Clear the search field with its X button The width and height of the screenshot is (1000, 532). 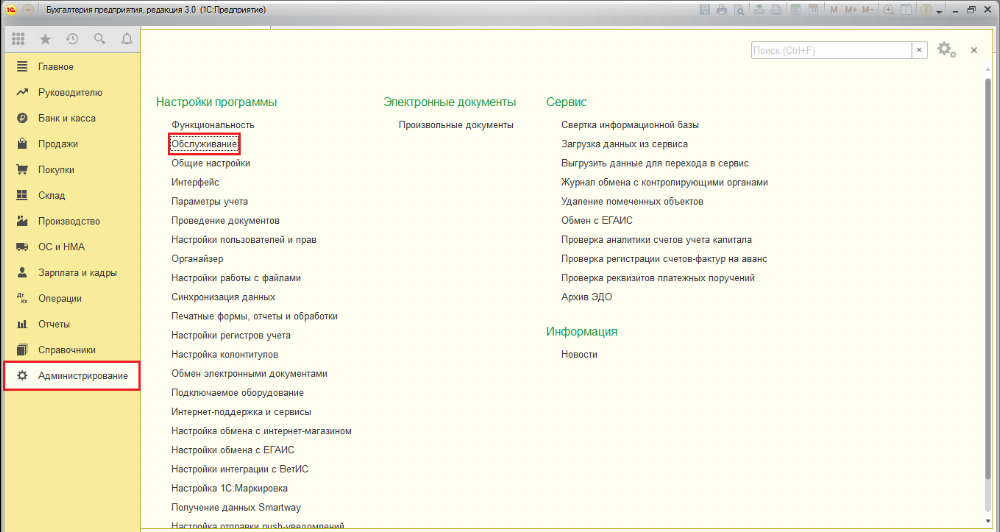919,50
